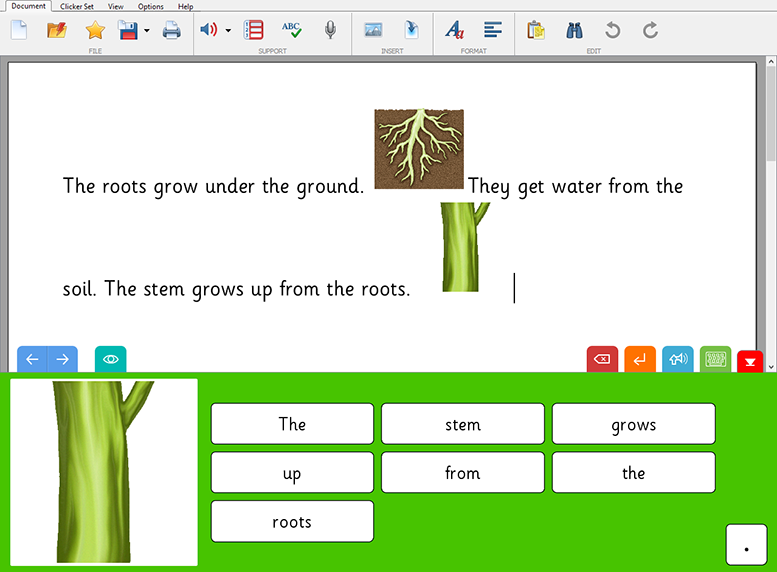The image size is (777, 572).
Task: Toggle the word predictor list icon
Action: pos(254,30)
